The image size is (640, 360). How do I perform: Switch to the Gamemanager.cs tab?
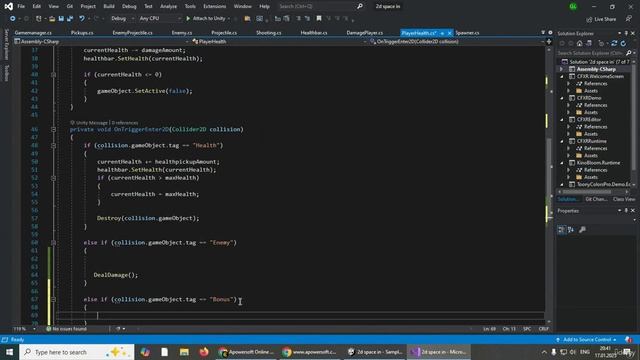[33, 33]
